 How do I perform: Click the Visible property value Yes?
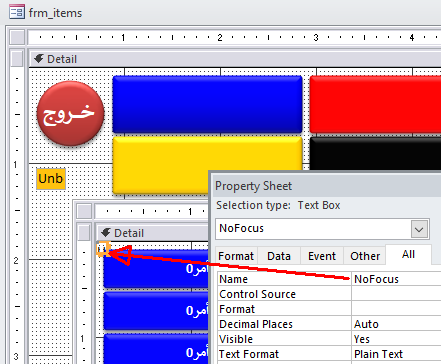tap(396, 339)
